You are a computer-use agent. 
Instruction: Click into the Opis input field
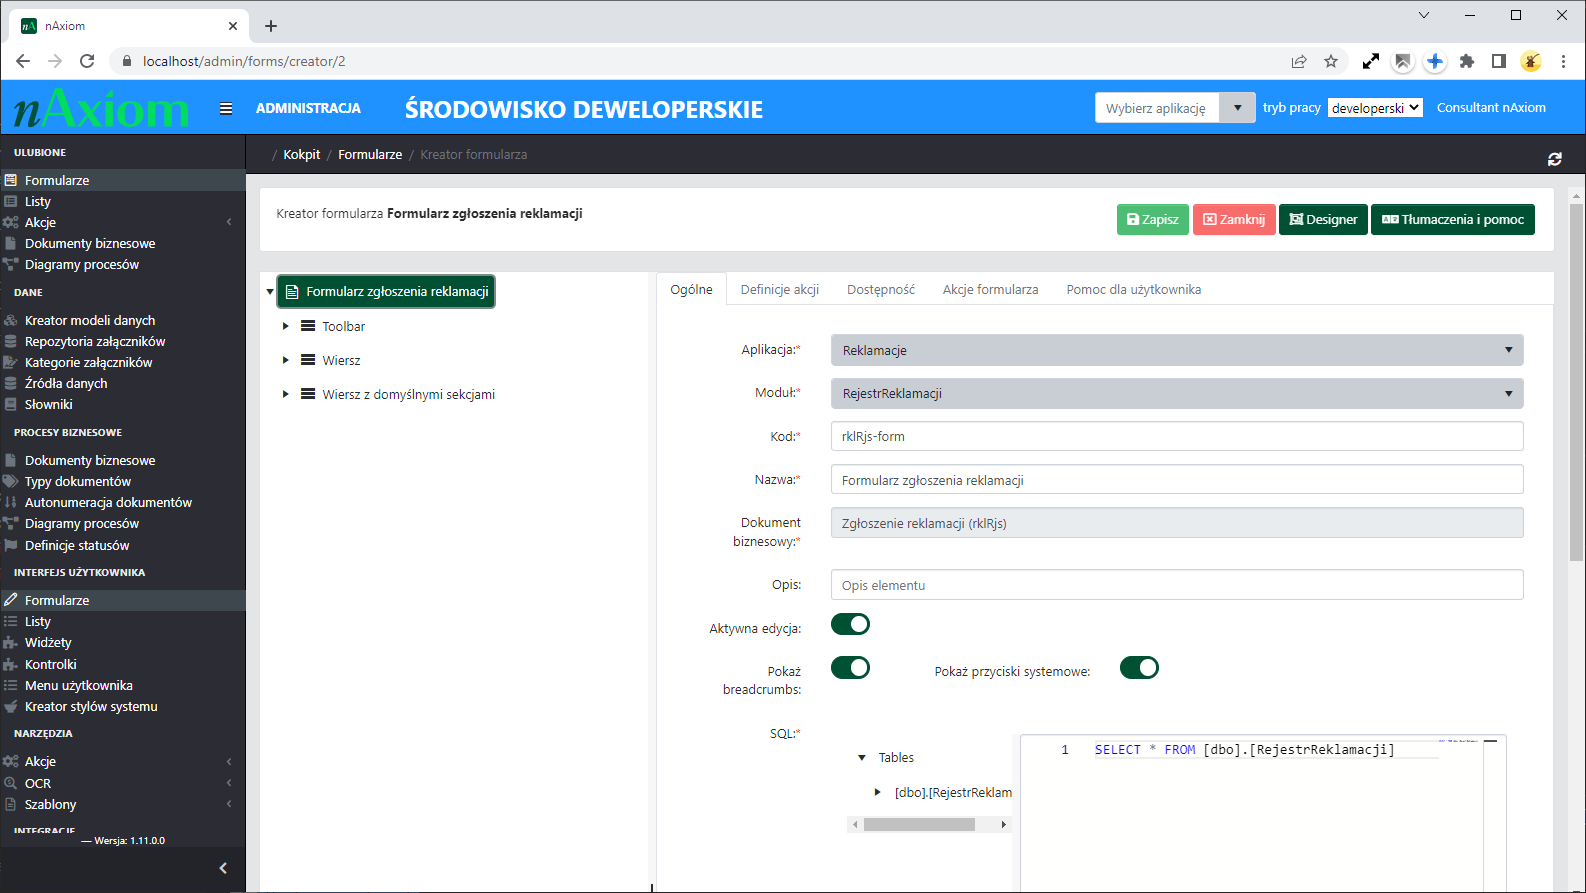click(1176, 585)
